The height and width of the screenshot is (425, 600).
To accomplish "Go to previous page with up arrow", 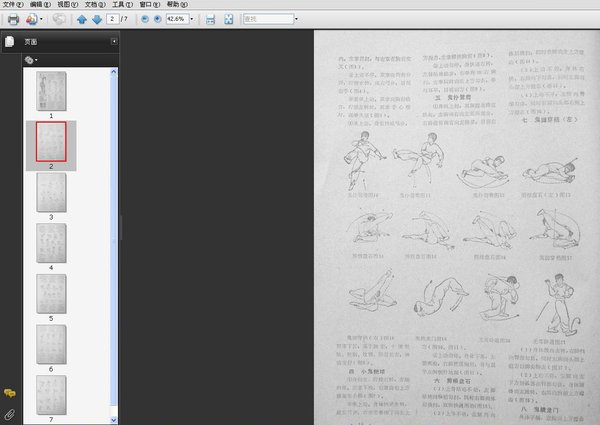I will 82,19.
